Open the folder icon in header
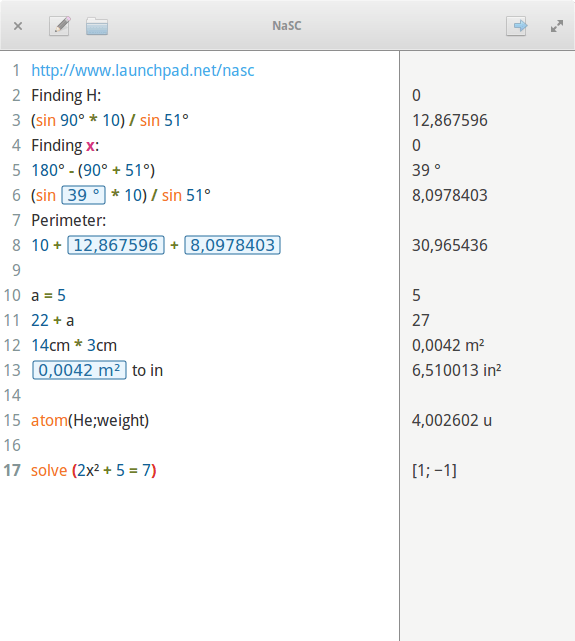This screenshot has height=641, width=575. coord(97,26)
